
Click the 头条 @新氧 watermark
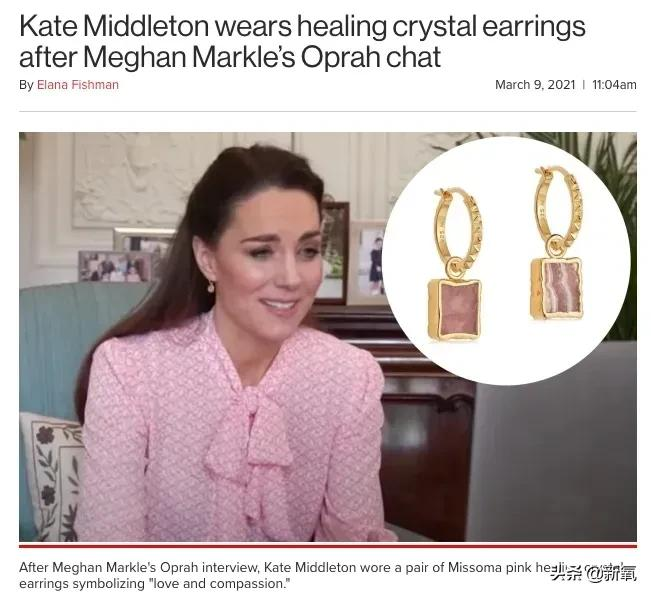(593, 574)
